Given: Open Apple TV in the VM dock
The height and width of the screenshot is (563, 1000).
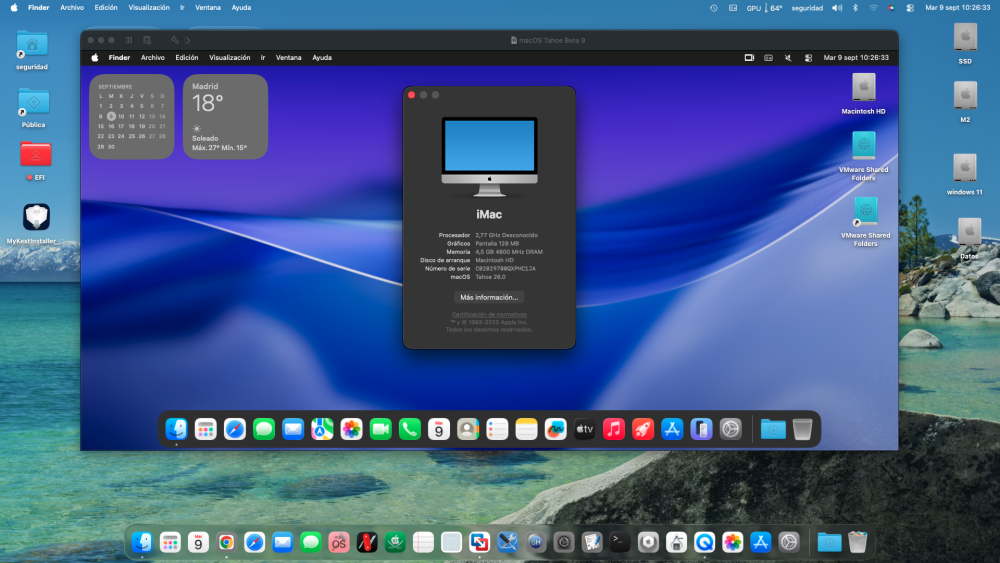Looking at the screenshot, I should 585,429.
